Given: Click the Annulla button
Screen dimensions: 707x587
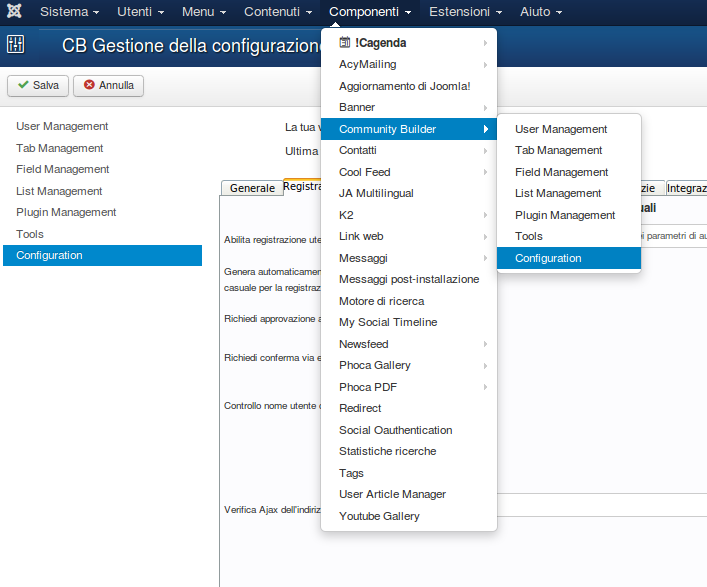Looking at the screenshot, I should pos(109,85).
